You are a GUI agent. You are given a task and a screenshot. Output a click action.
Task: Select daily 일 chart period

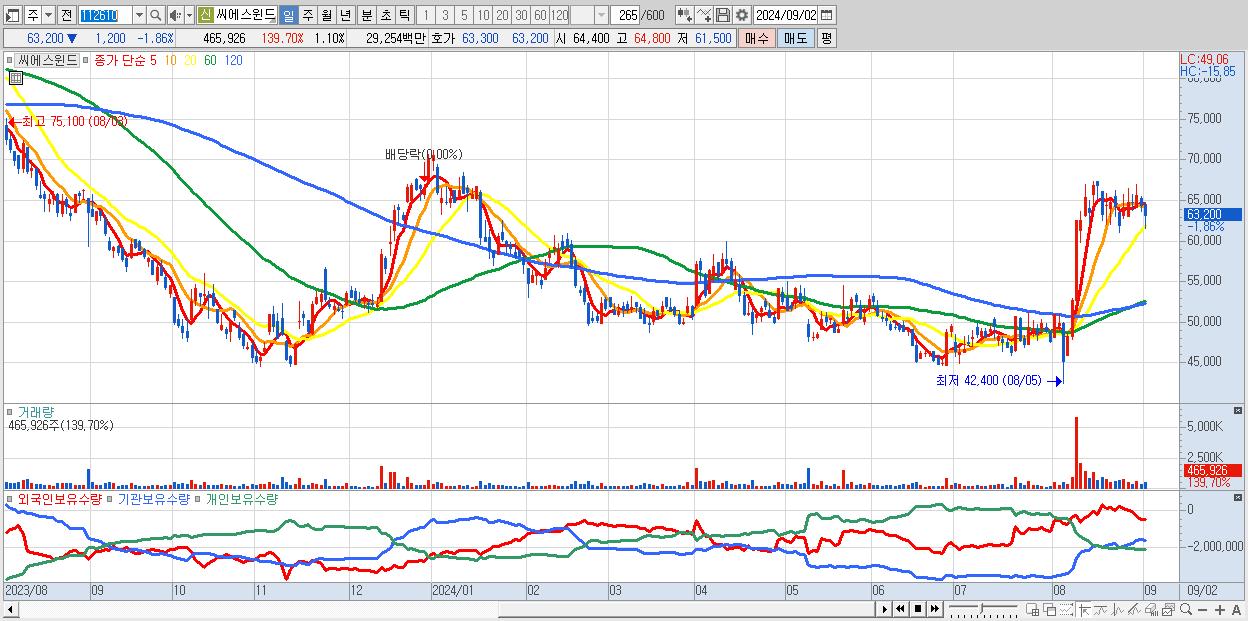click(288, 15)
